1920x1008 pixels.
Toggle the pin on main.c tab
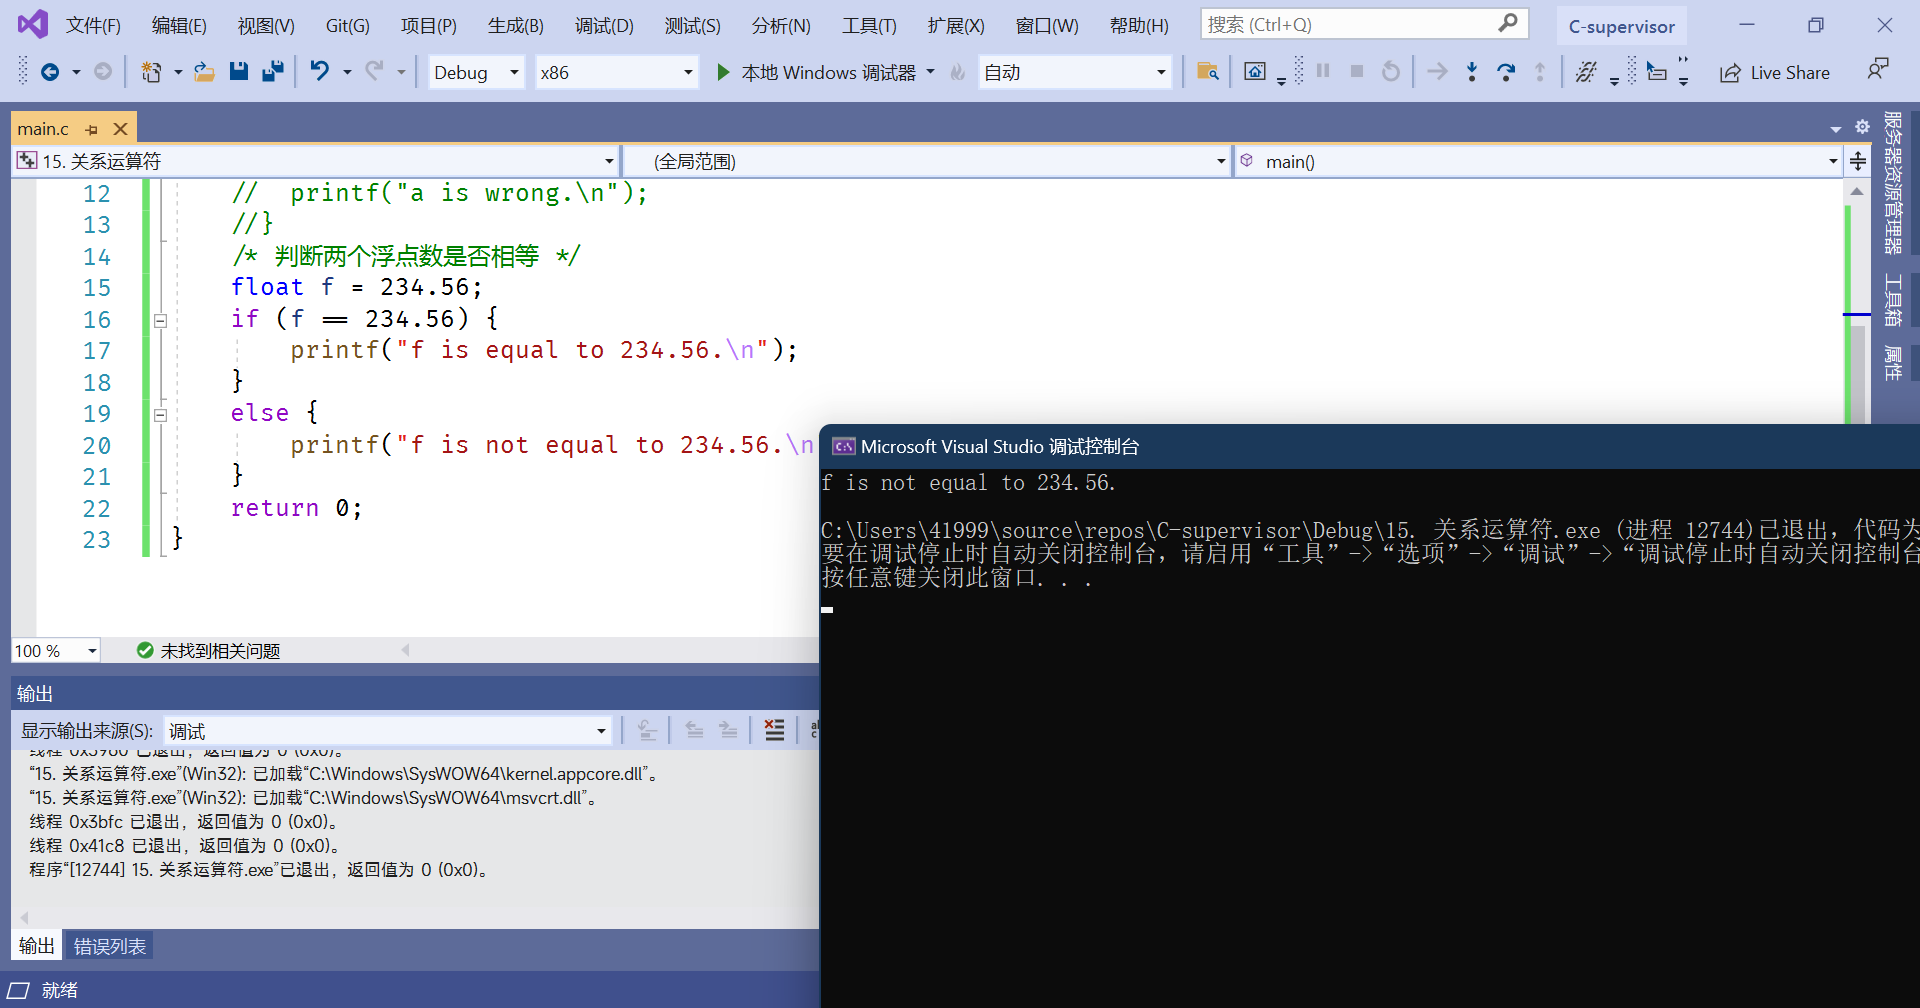92,129
